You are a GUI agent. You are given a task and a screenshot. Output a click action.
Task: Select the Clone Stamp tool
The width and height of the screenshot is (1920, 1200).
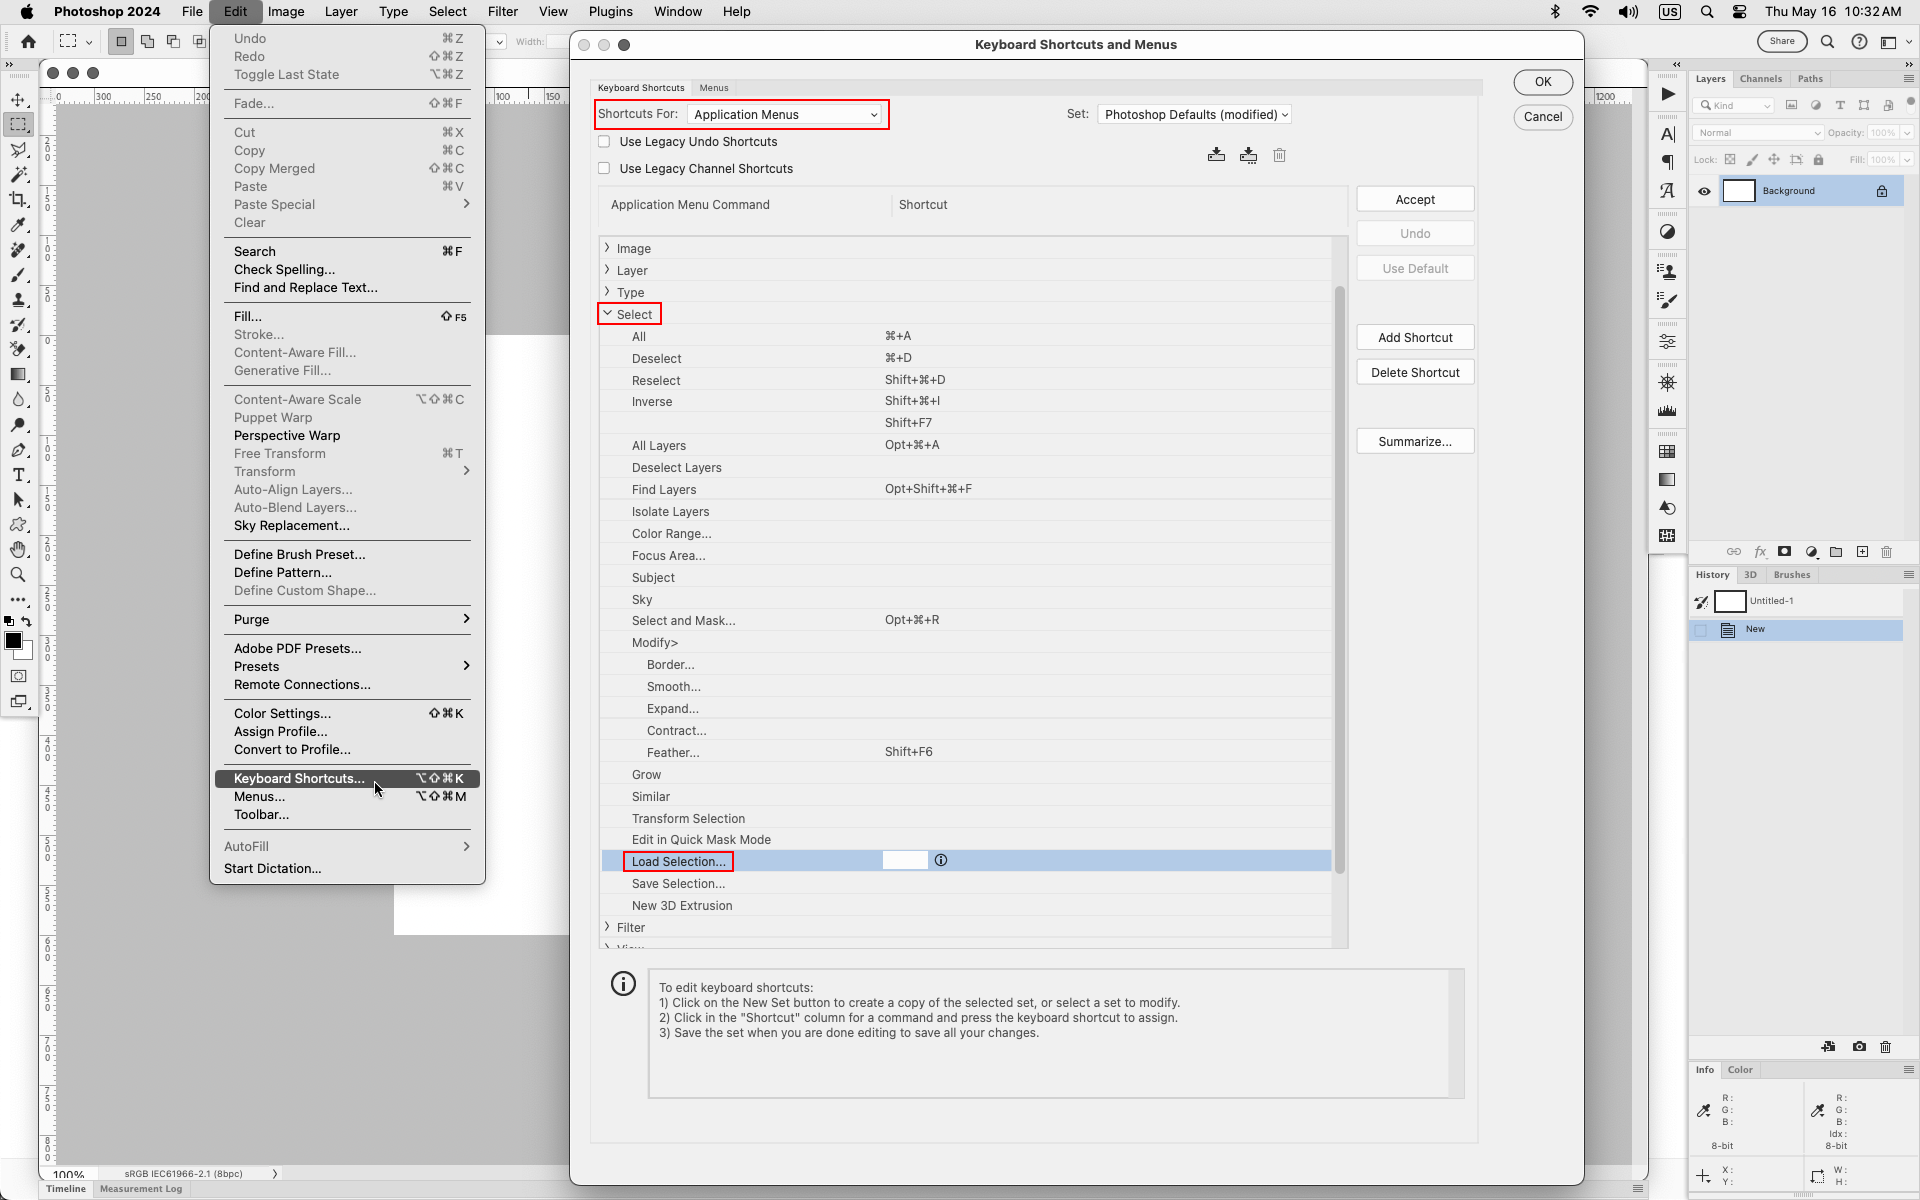click(18, 301)
